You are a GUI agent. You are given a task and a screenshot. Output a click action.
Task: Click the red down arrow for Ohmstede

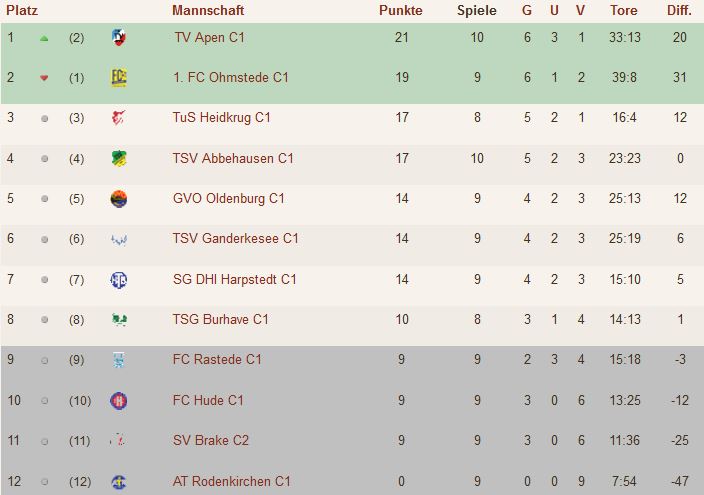[44, 78]
